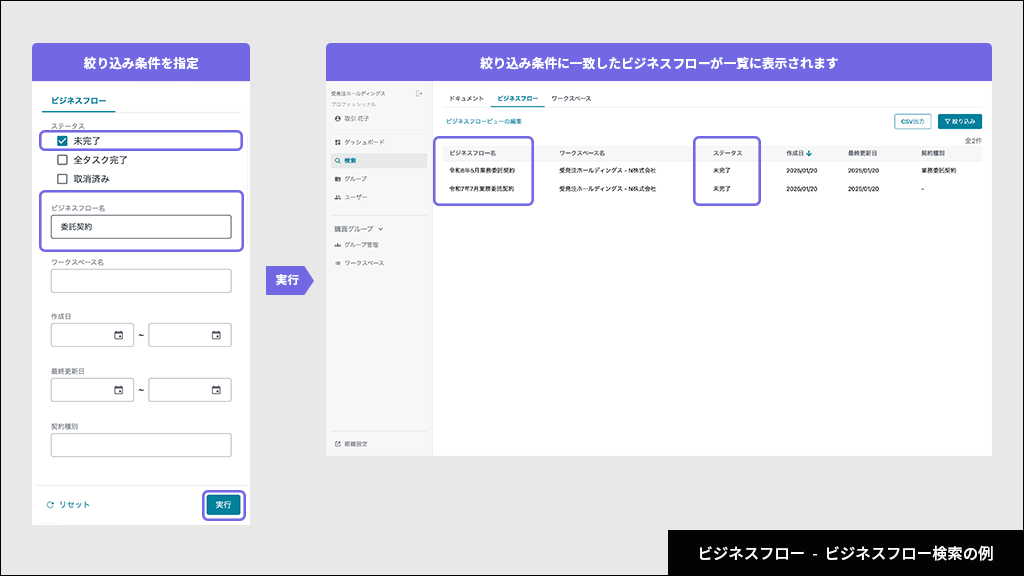Expand the 購買グループ dropdown

[359, 229]
